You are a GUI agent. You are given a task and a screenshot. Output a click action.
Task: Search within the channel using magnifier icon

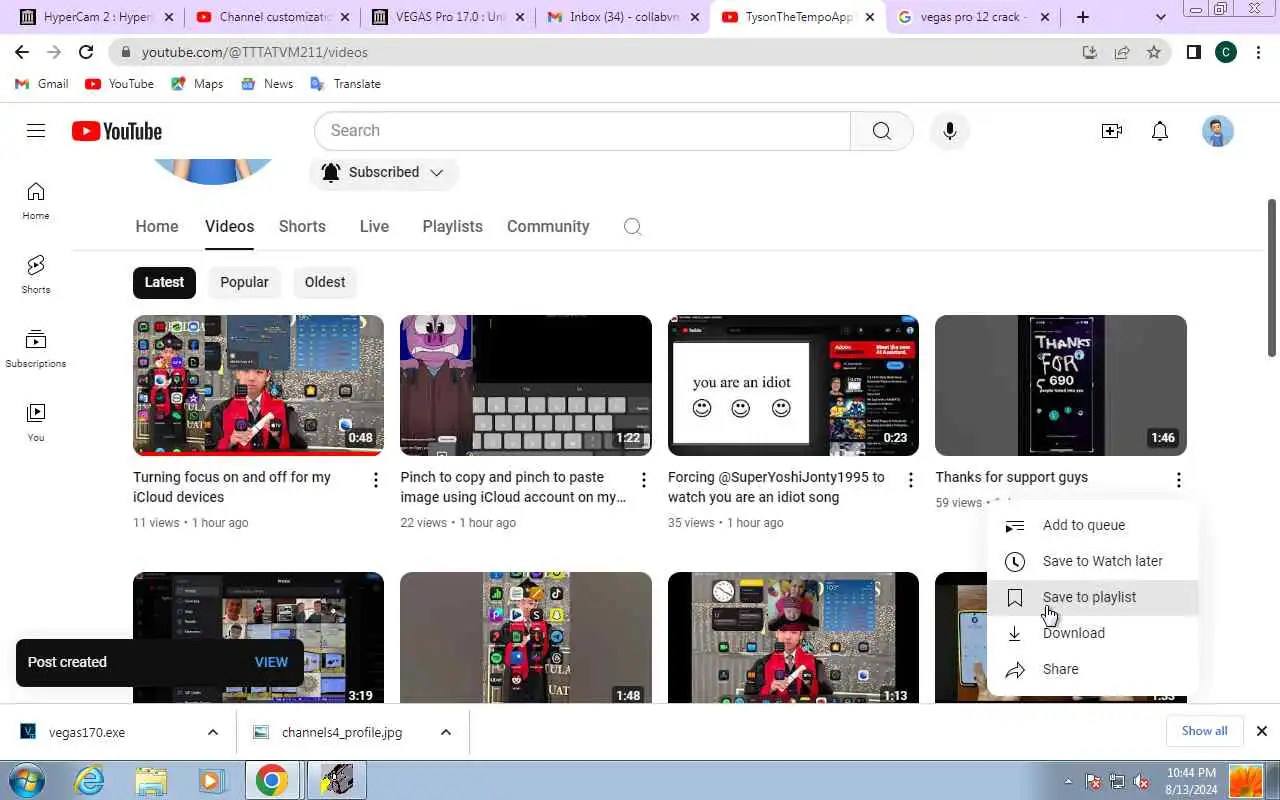632,226
